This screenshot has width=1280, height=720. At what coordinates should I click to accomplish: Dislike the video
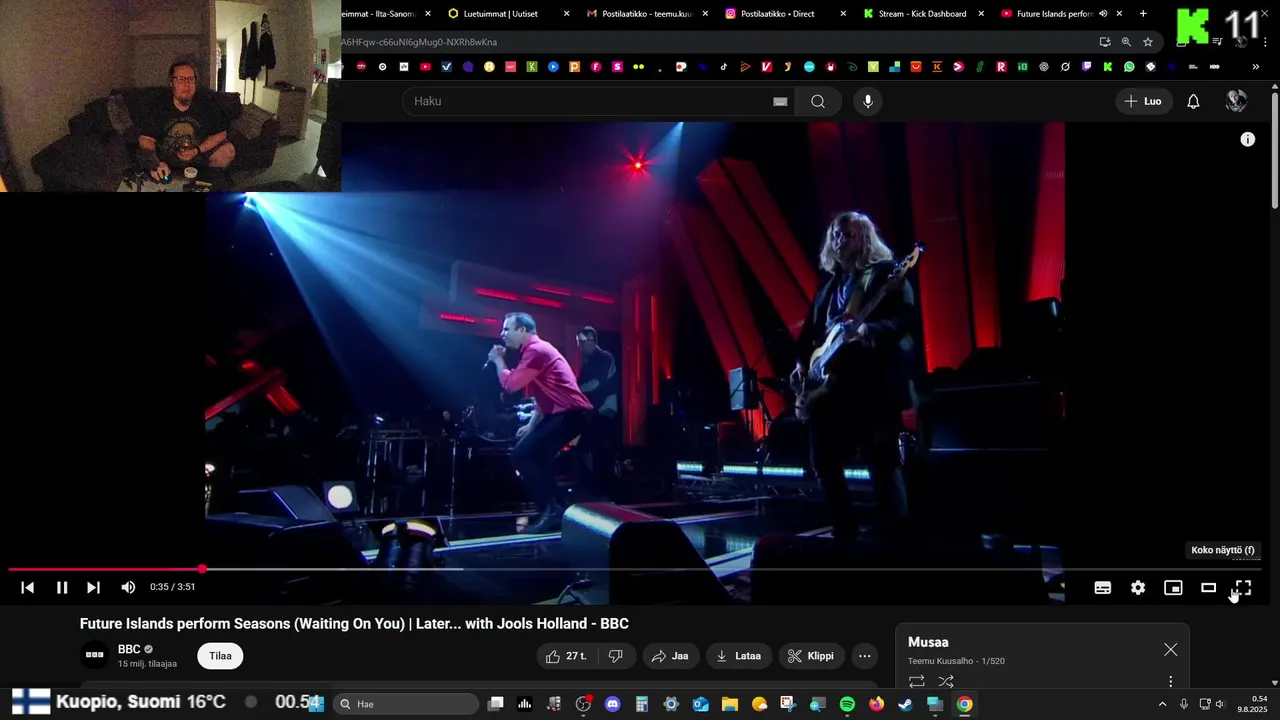coord(616,656)
